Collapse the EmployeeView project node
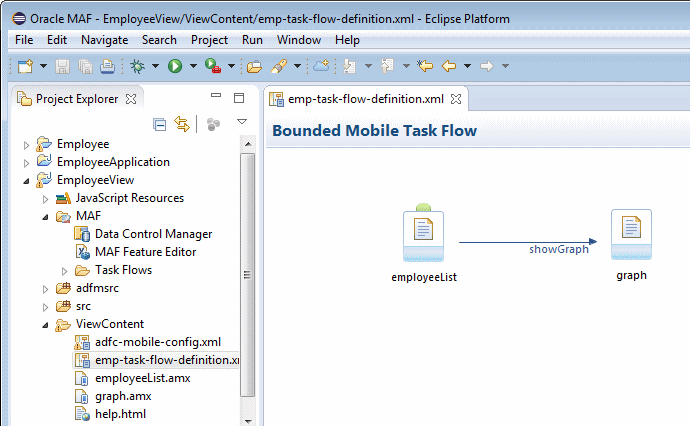This screenshot has width=690, height=426. [x=26, y=181]
